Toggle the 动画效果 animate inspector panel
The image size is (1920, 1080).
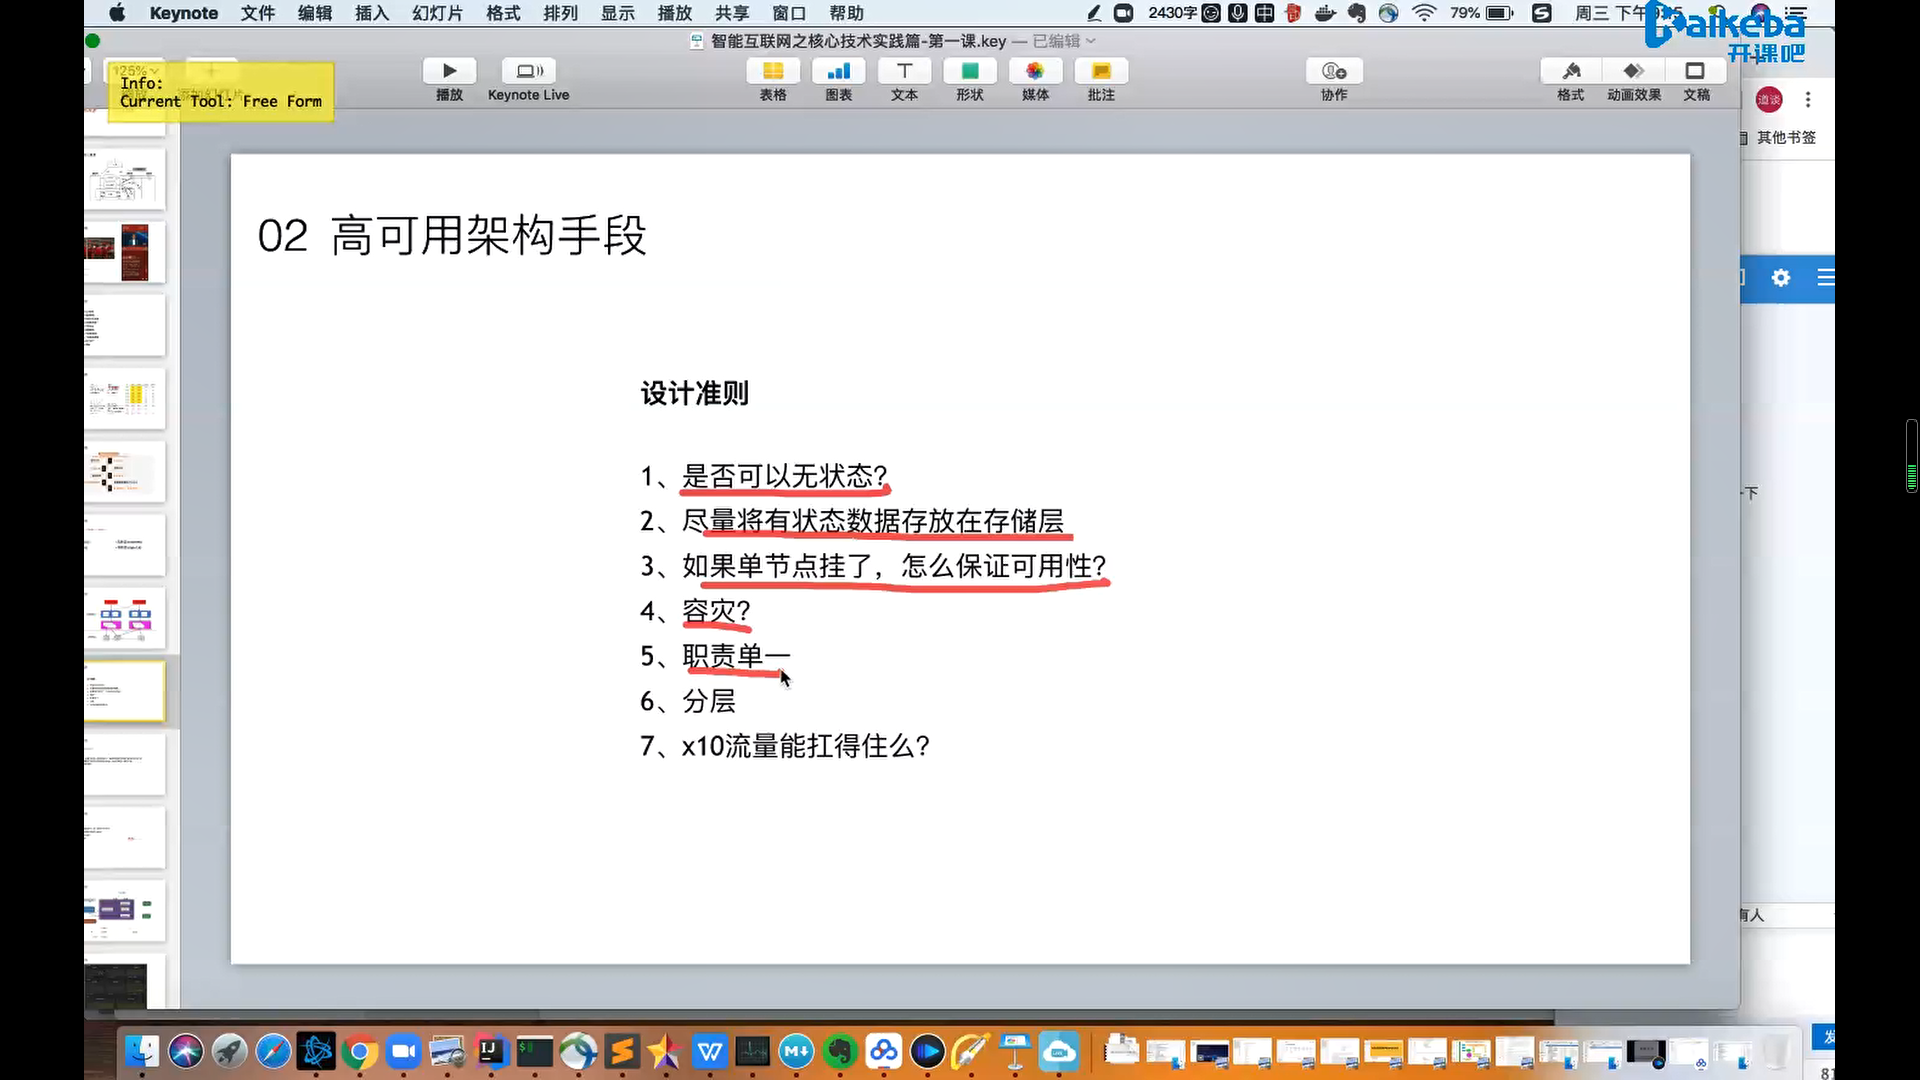(x=1633, y=71)
